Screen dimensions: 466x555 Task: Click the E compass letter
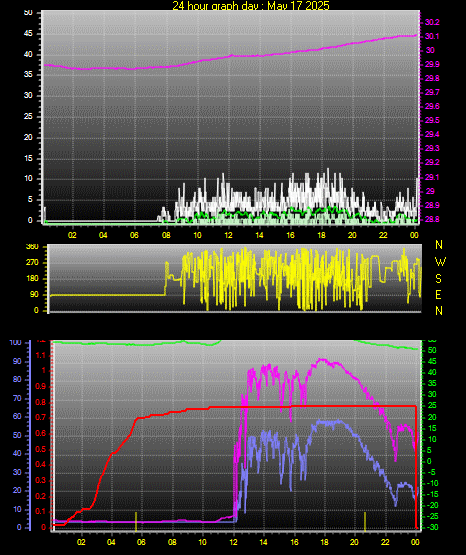point(438,295)
